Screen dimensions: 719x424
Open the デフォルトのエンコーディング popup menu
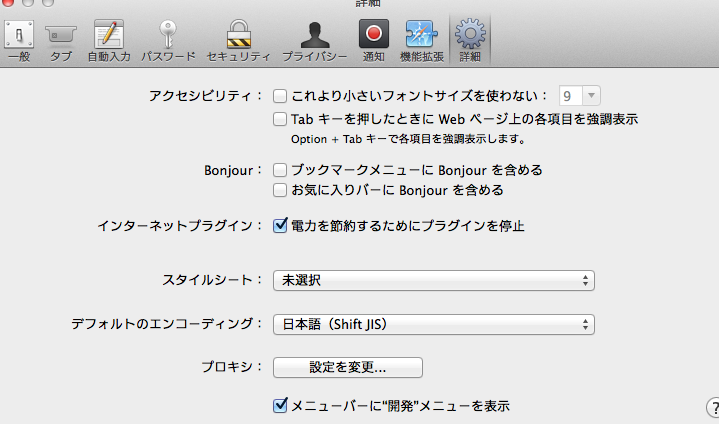point(434,324)
